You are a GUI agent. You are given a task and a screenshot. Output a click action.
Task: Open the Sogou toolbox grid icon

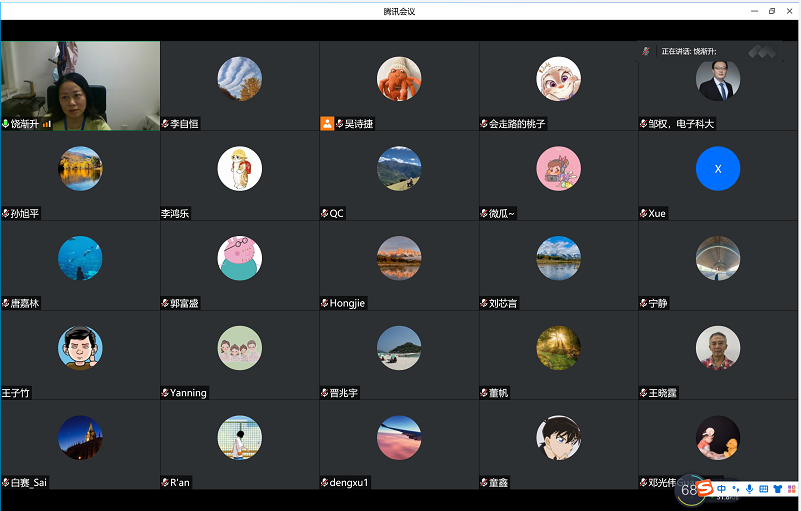click(x=791, y=489)
